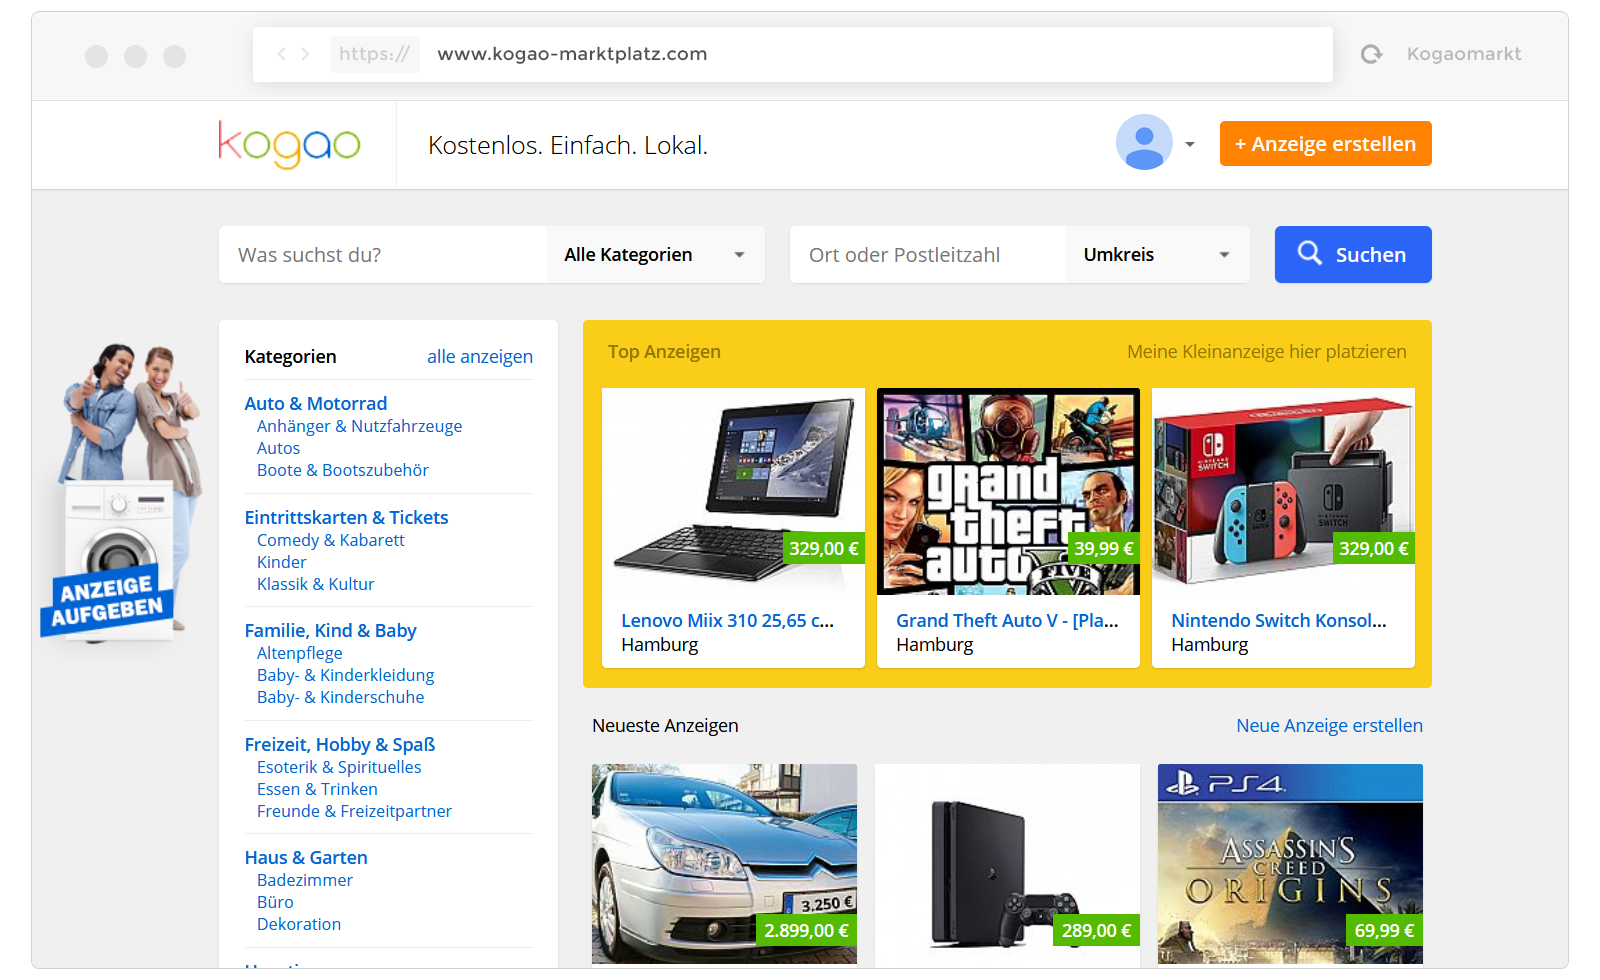Select the Dekoration subcategory
The image size is (1600, 980).
(299, 924)
